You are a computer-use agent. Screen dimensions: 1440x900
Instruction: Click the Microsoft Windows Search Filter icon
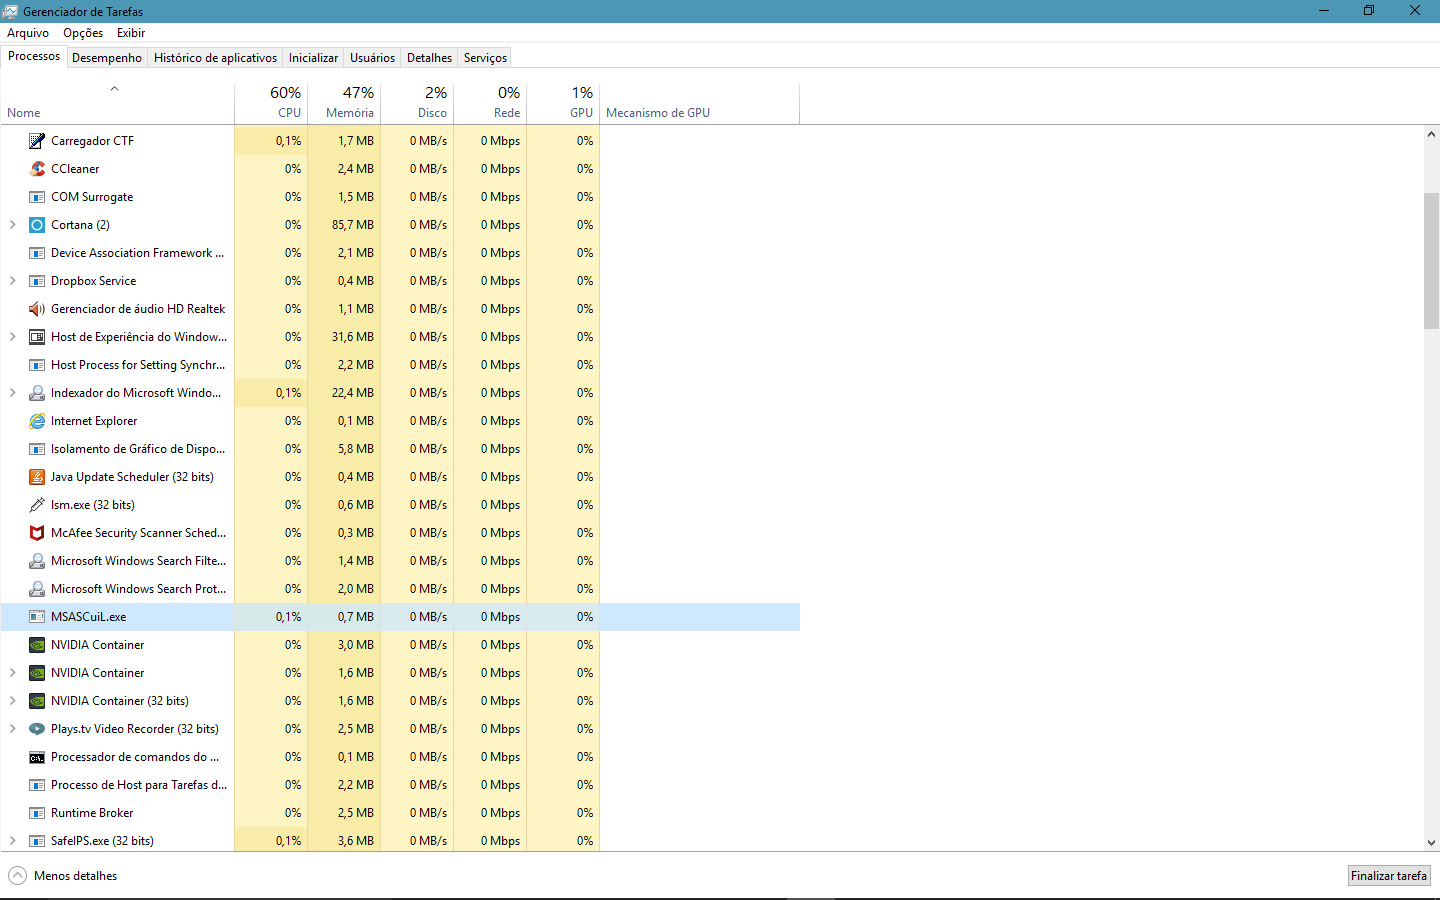click(37, 561)
